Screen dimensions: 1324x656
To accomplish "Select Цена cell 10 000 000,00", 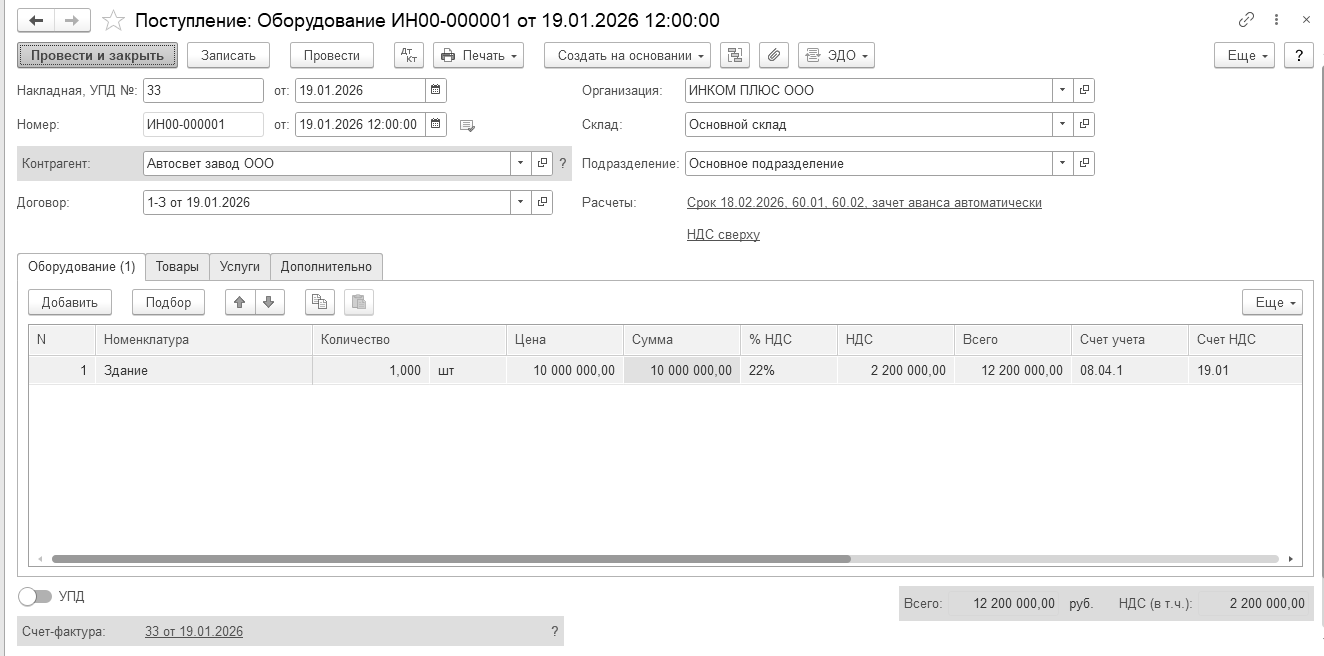I will [x=565, y=371].
